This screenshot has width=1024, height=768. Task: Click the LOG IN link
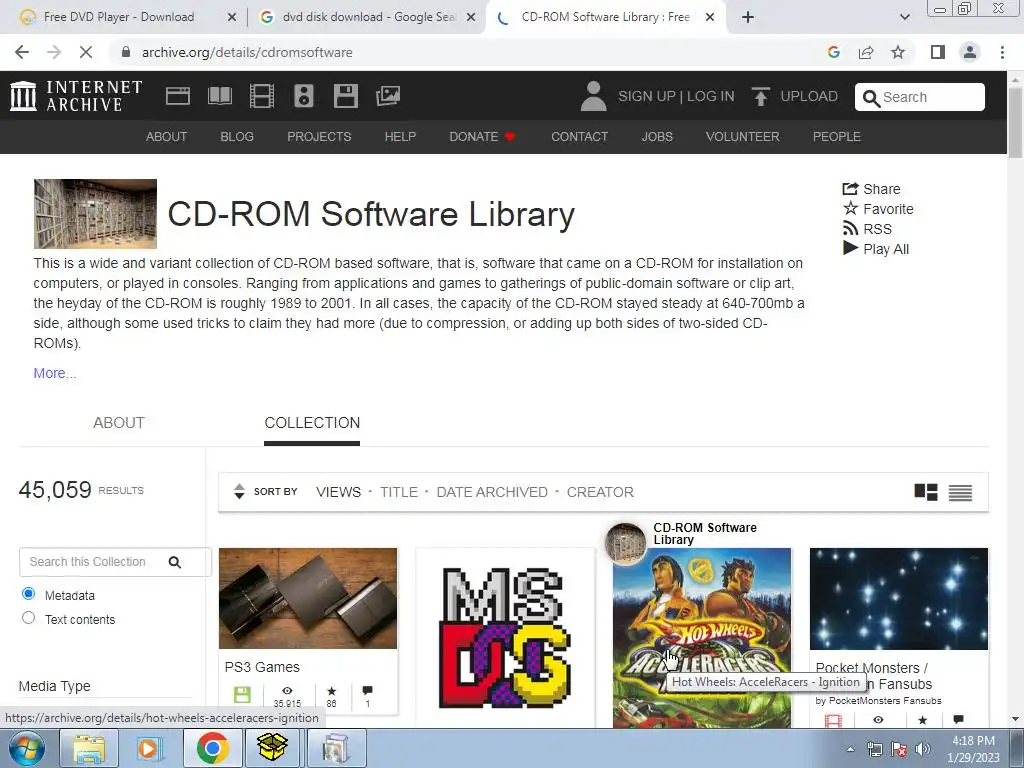pyautogui.click(x=711, y=96)
